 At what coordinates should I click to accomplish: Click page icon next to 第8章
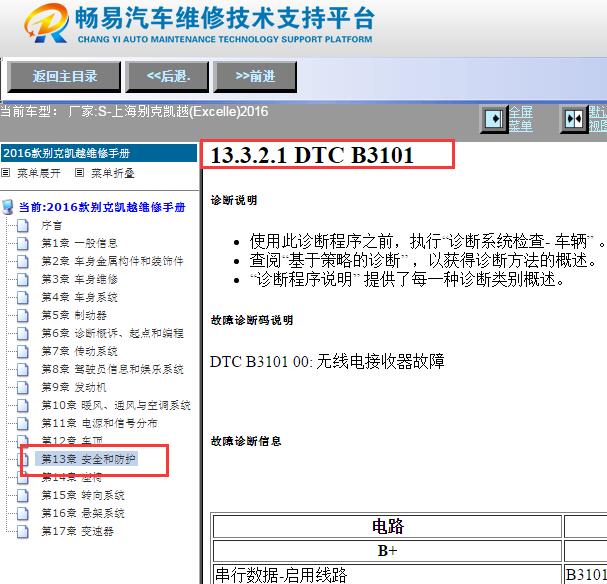(x=23, y=369)
